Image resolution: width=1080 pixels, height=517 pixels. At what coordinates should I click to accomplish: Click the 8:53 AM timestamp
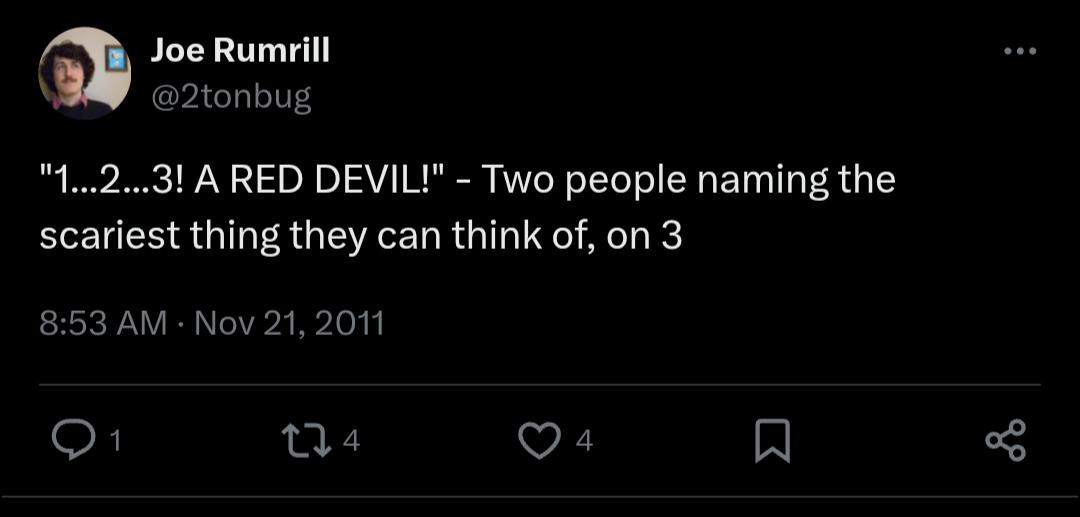102,325
